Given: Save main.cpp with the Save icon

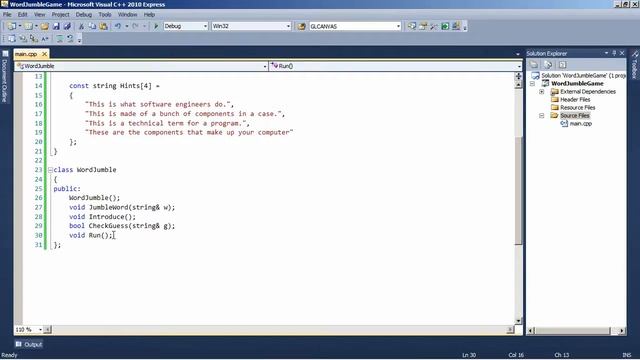Looking at the screenshot, I should 56,26.
